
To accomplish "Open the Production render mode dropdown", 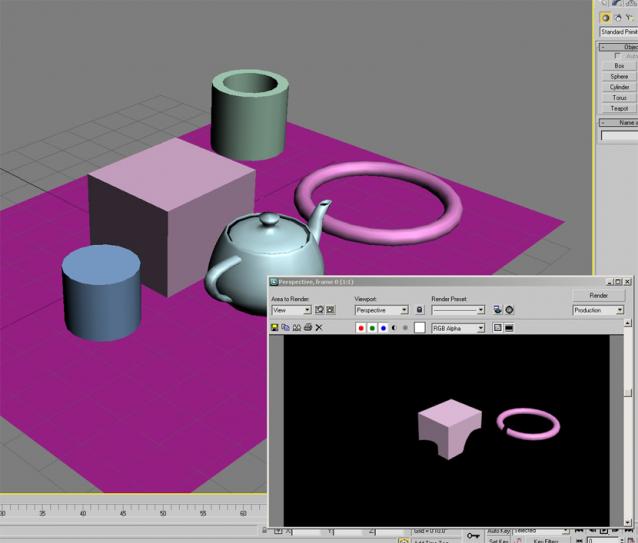I will [598, 310].
